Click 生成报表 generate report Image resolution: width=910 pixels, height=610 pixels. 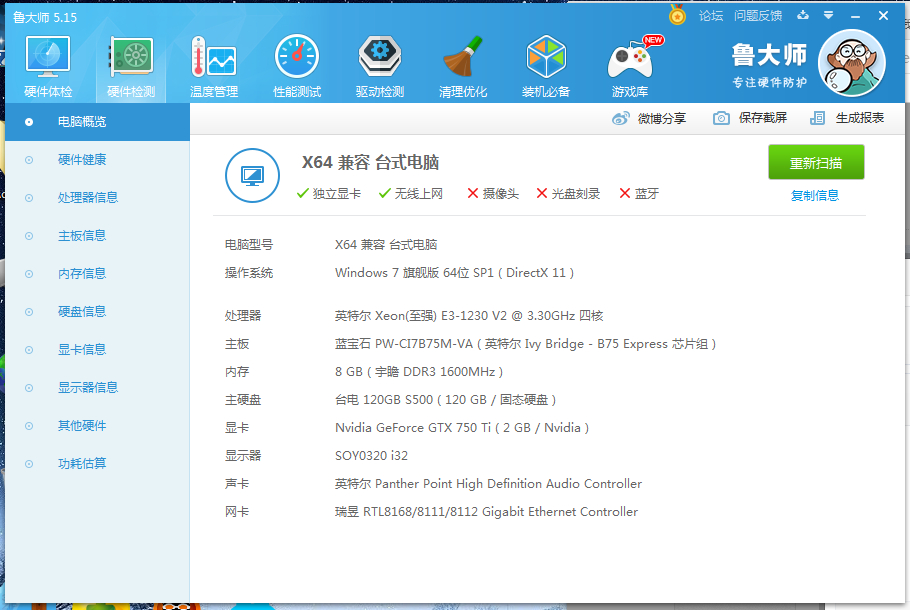[x=847, y=118]
